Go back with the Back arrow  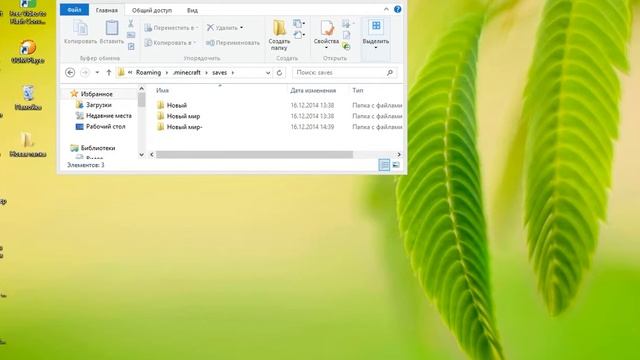click(x=70, y=73)
